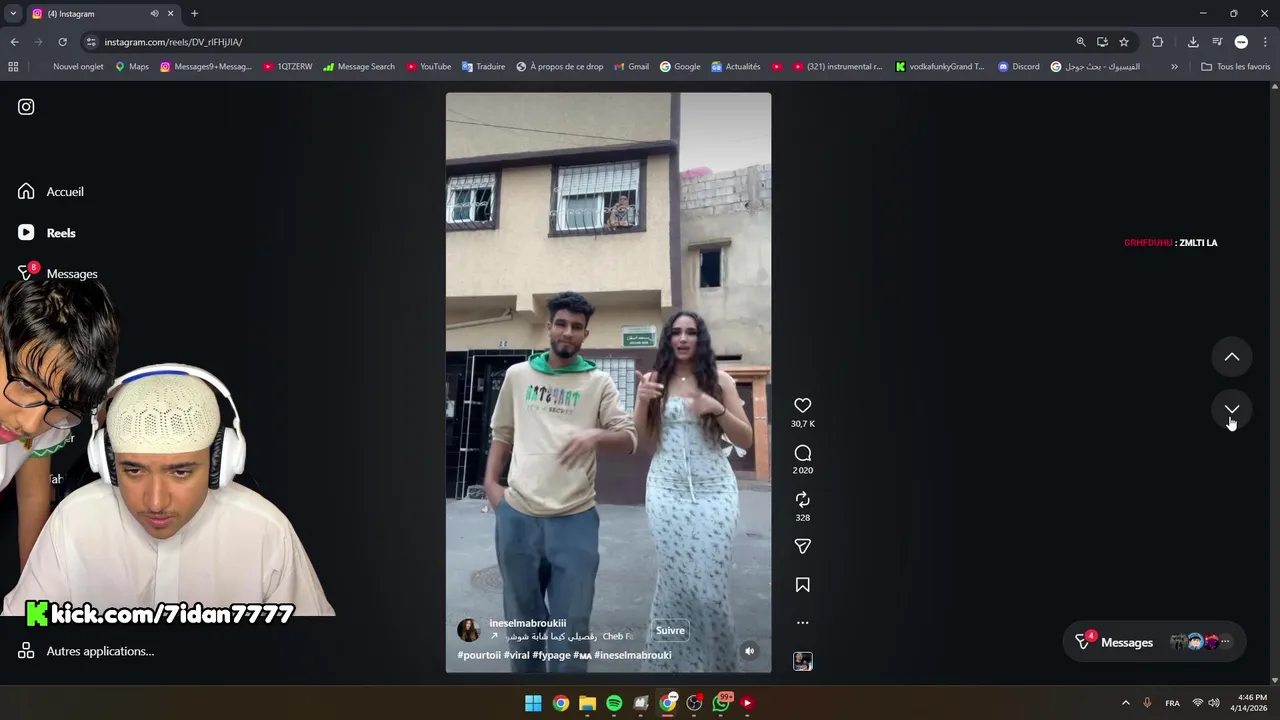Share the reel via paper plane icon
Viewport: 1280px width, 720px height.
click(802, 546)
